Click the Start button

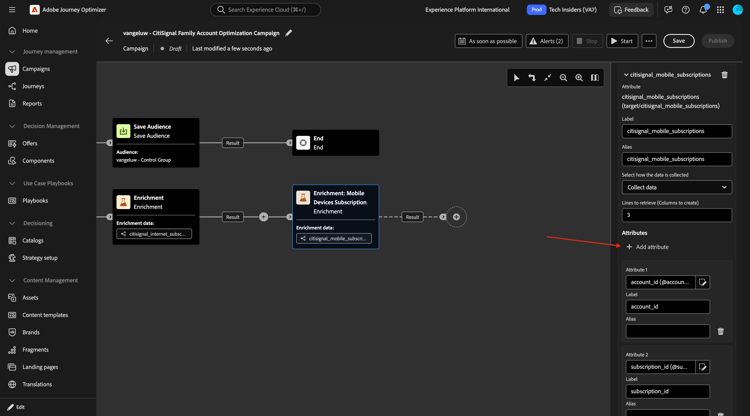coord(622,41)
